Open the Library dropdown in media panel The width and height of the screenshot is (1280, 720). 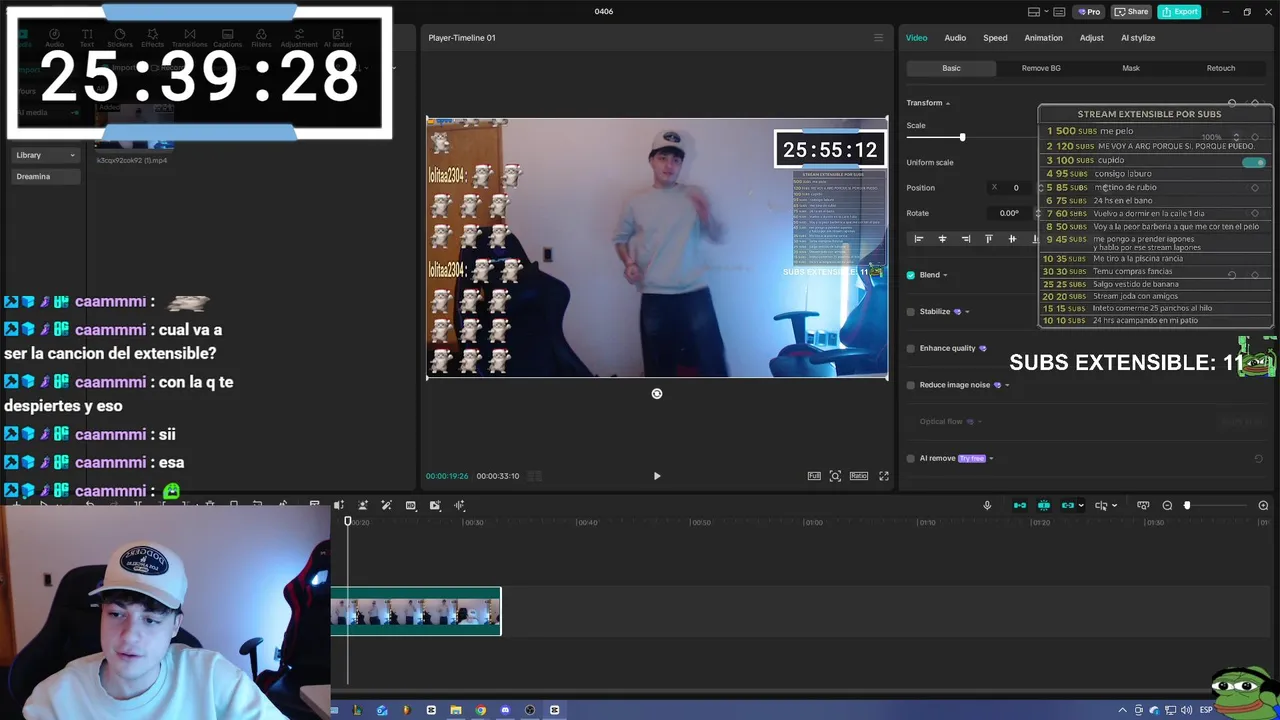(x=46, y=155)
